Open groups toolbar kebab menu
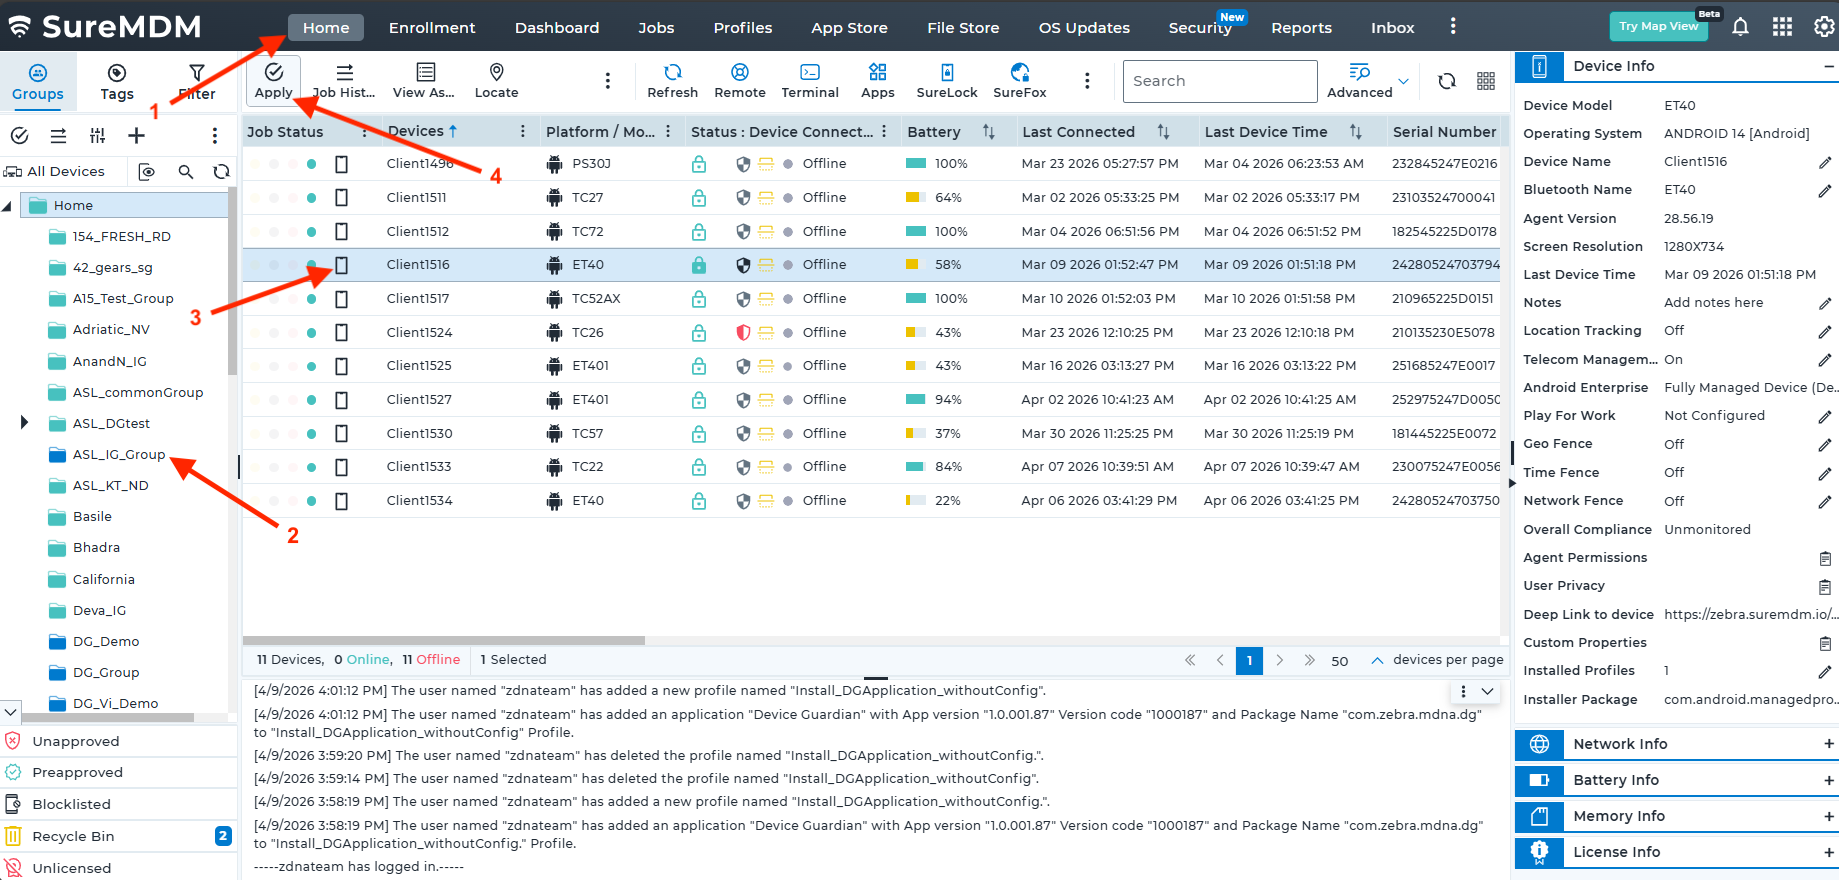 point(214,135)
